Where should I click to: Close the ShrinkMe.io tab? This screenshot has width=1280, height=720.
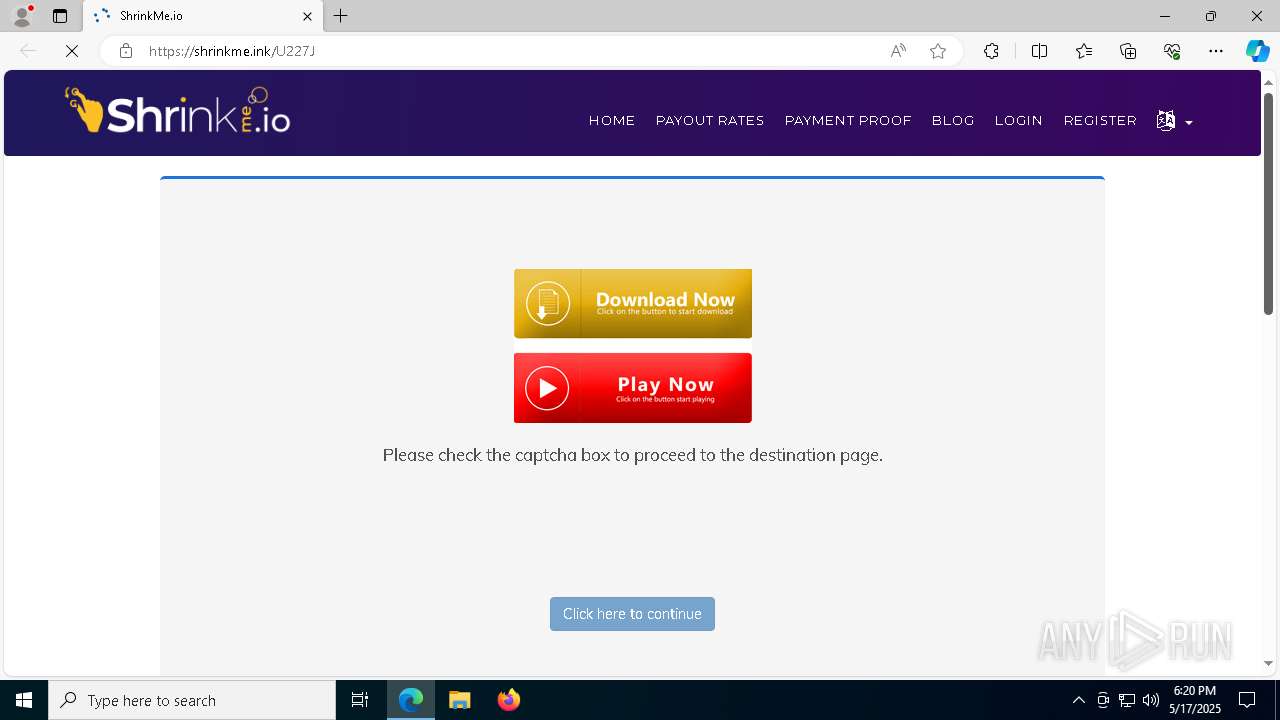coord(307,16)
